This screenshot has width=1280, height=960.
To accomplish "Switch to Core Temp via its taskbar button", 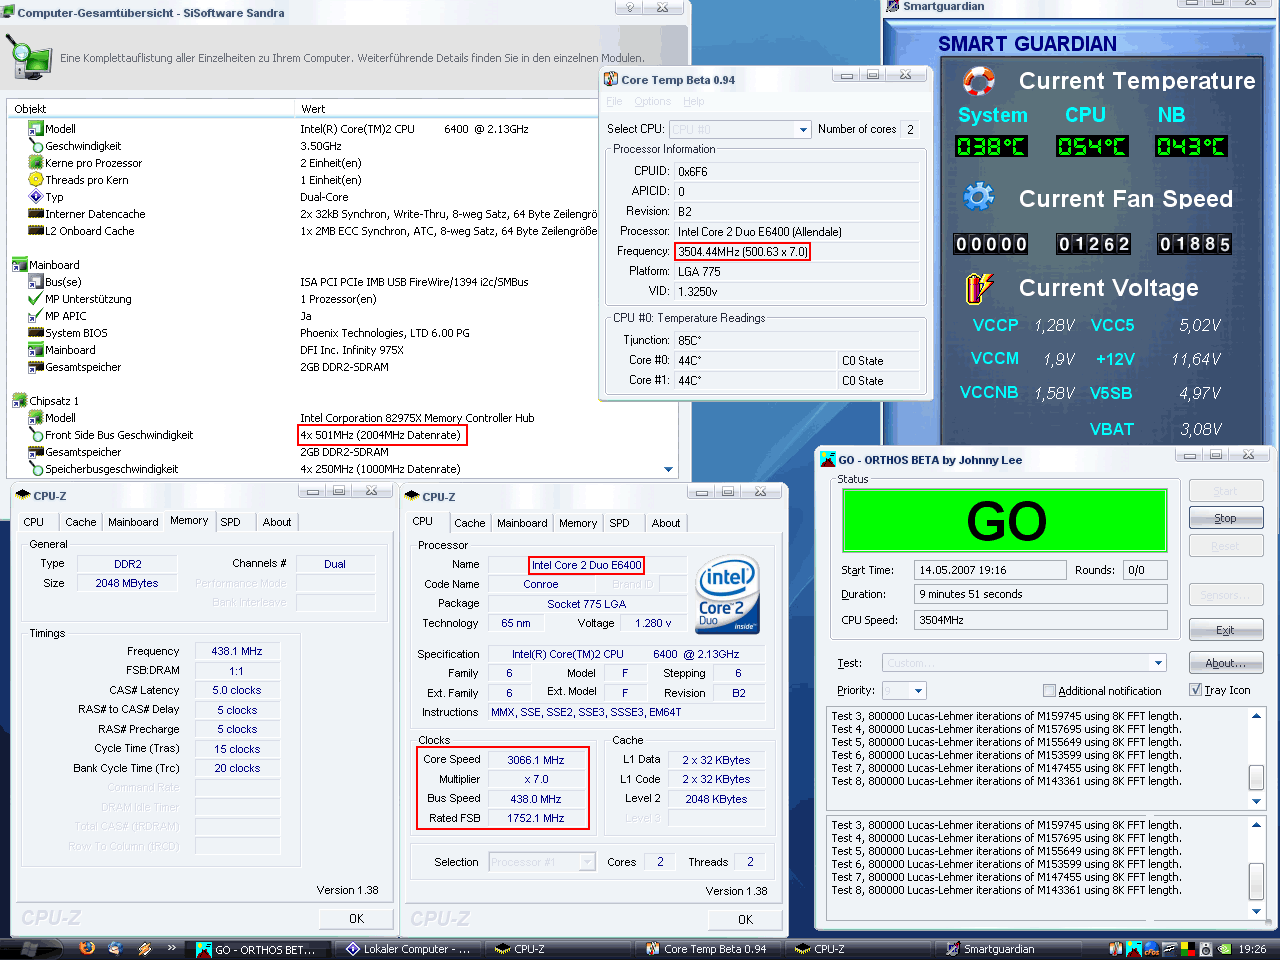I will click(x=708, y=949).
